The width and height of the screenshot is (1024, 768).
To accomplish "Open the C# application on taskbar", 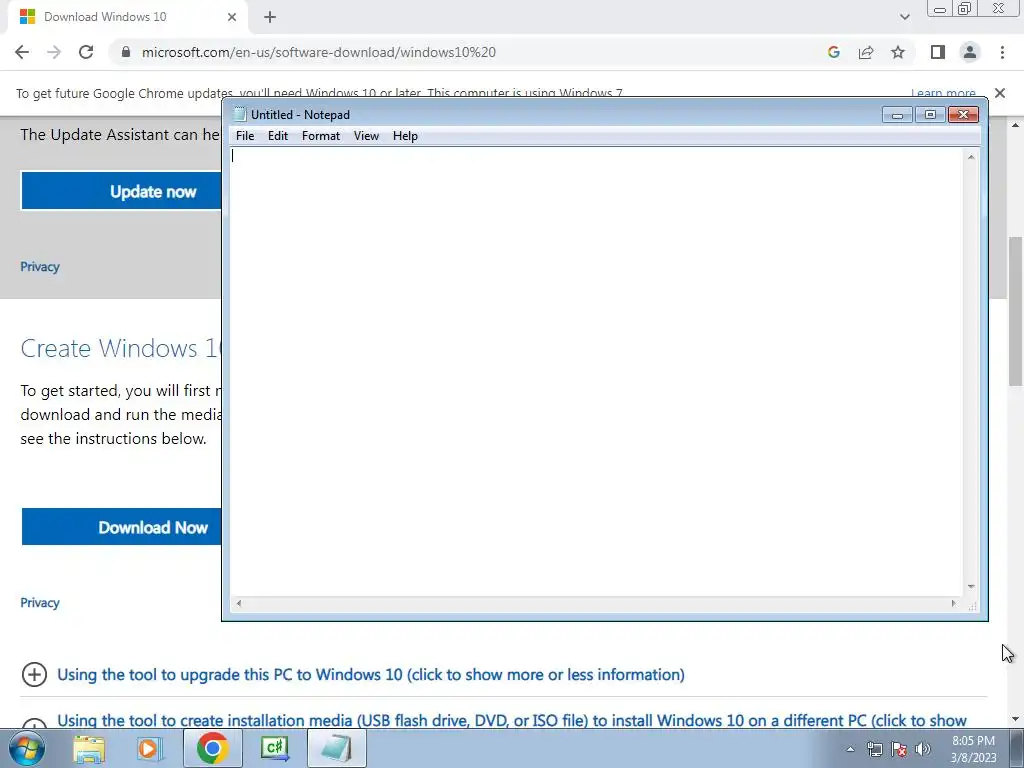I will pos(274,748).
